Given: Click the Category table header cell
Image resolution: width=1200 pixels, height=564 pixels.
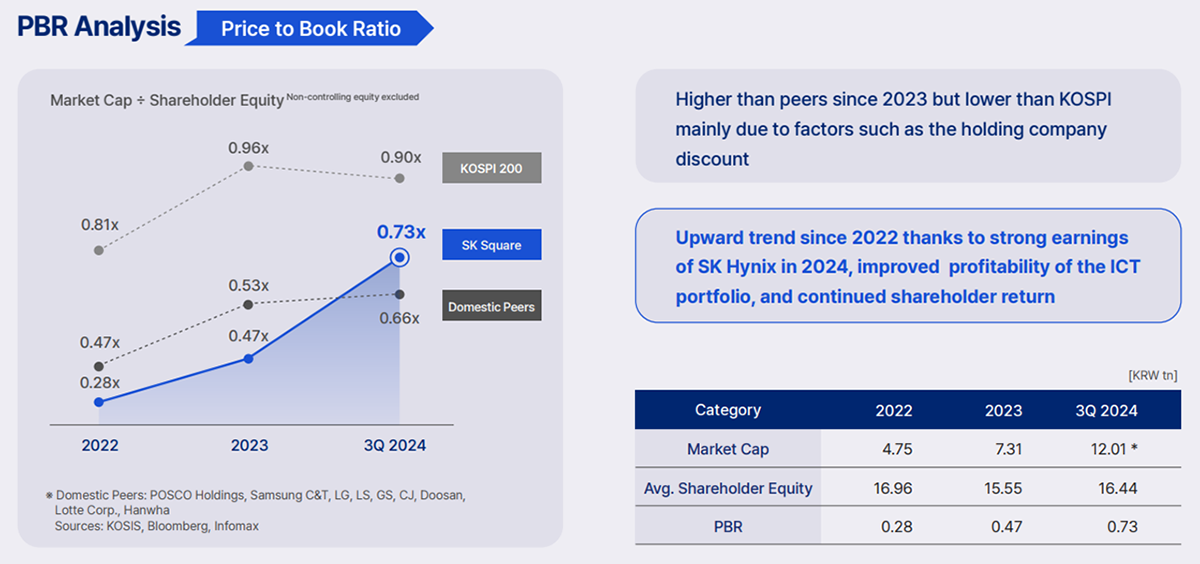Looking at the screenshot, I should [728, 410].
